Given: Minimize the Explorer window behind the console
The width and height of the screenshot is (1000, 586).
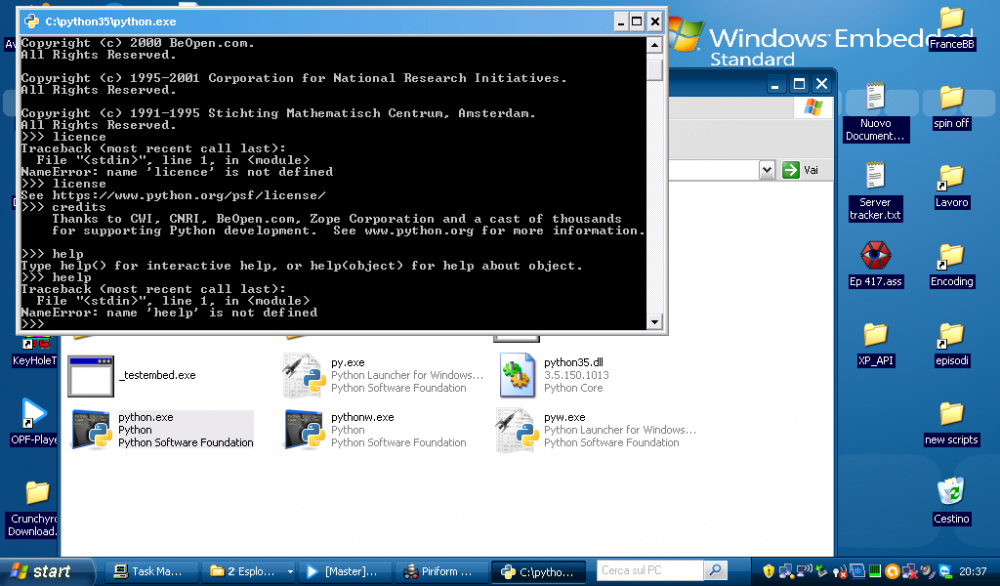Looking at the screenshot, I should click(775, 84).
